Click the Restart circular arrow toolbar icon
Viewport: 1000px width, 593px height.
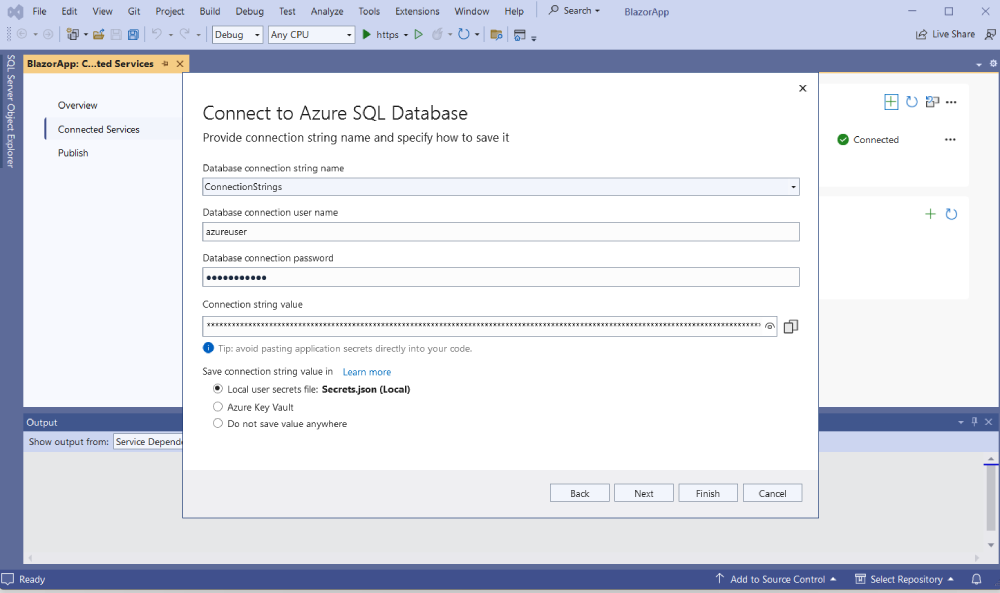coord(464,34)
